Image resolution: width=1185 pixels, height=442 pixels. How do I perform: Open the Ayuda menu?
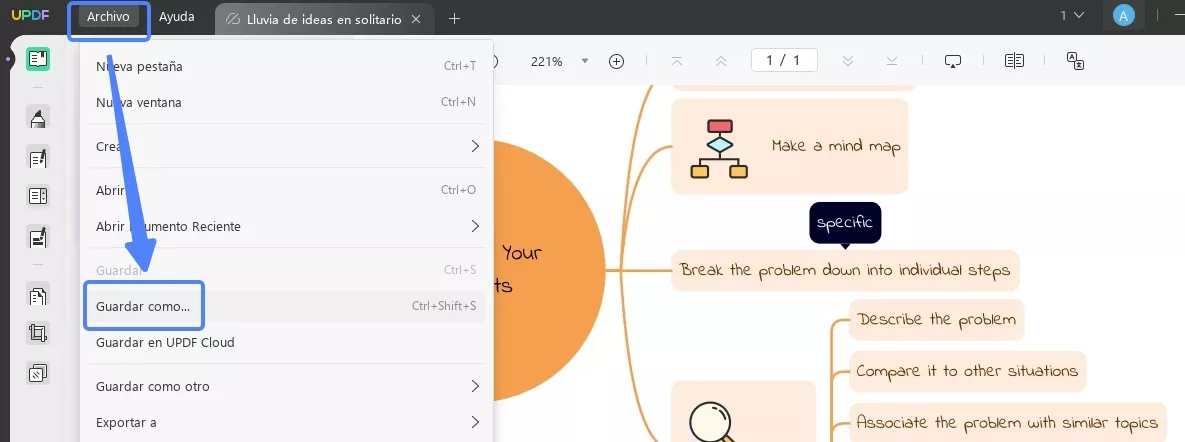coord(176,17)
